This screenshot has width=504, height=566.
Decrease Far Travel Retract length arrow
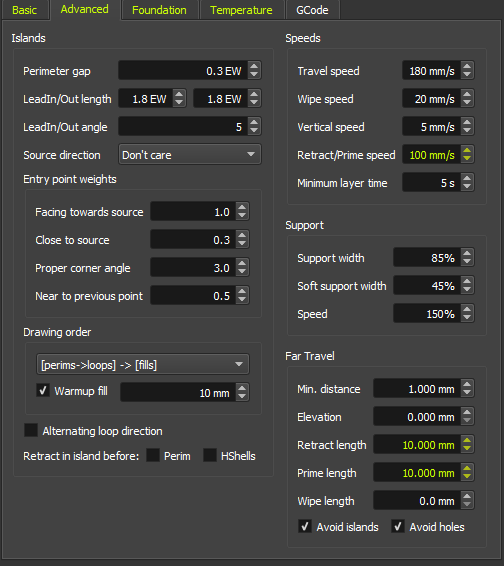point(467,449)
